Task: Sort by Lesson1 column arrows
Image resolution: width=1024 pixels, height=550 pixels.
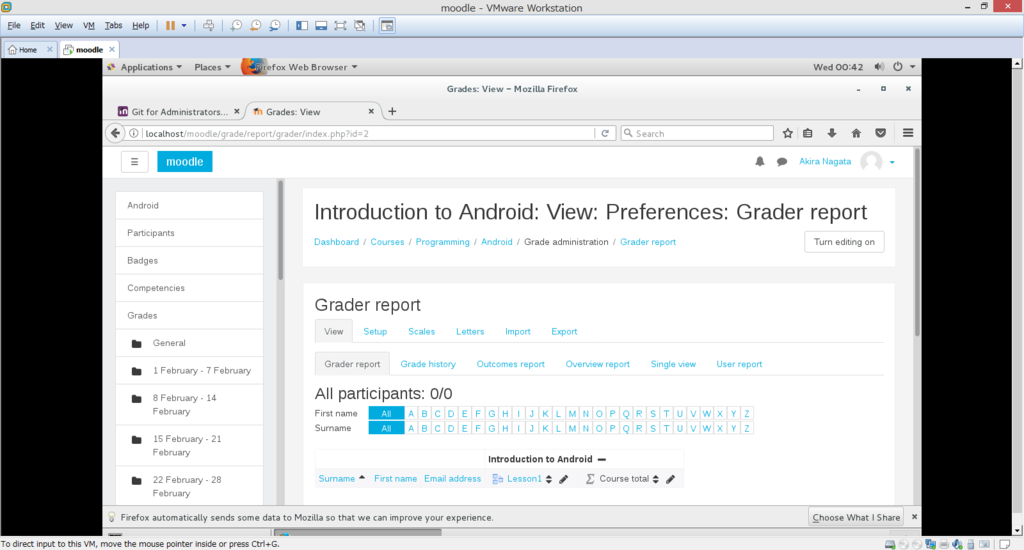Action: pos(549,479)
